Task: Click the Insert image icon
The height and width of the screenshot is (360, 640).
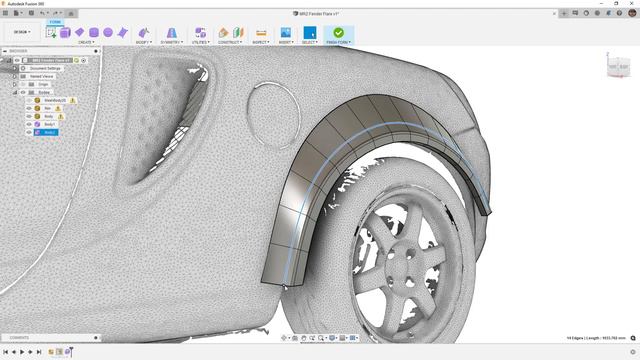Action: pos(286,33)
